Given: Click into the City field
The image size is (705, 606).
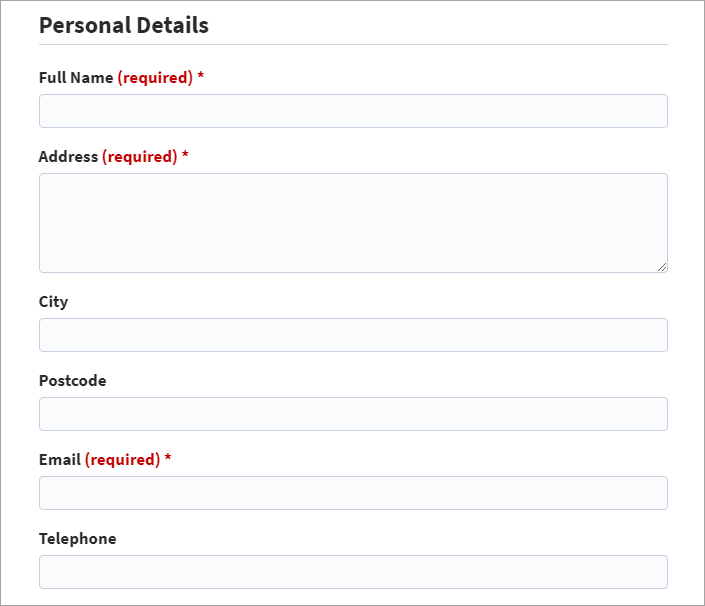Looking at the screenshot, I should click(x=353, y=335).
